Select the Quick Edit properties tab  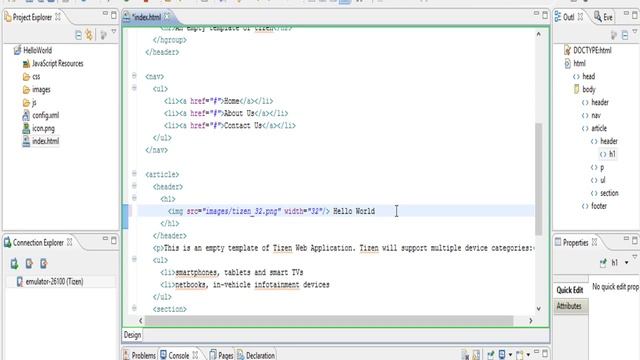point(570,290)
